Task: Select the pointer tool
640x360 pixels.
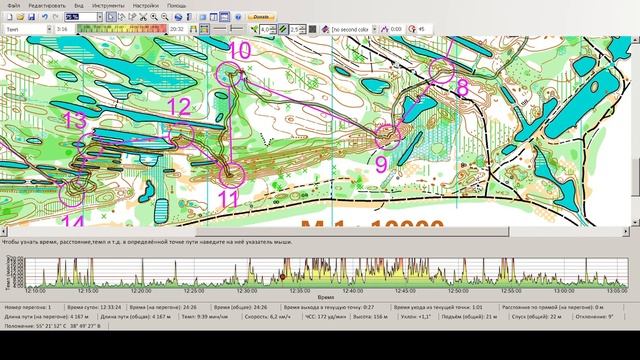Action: [111, 17]
